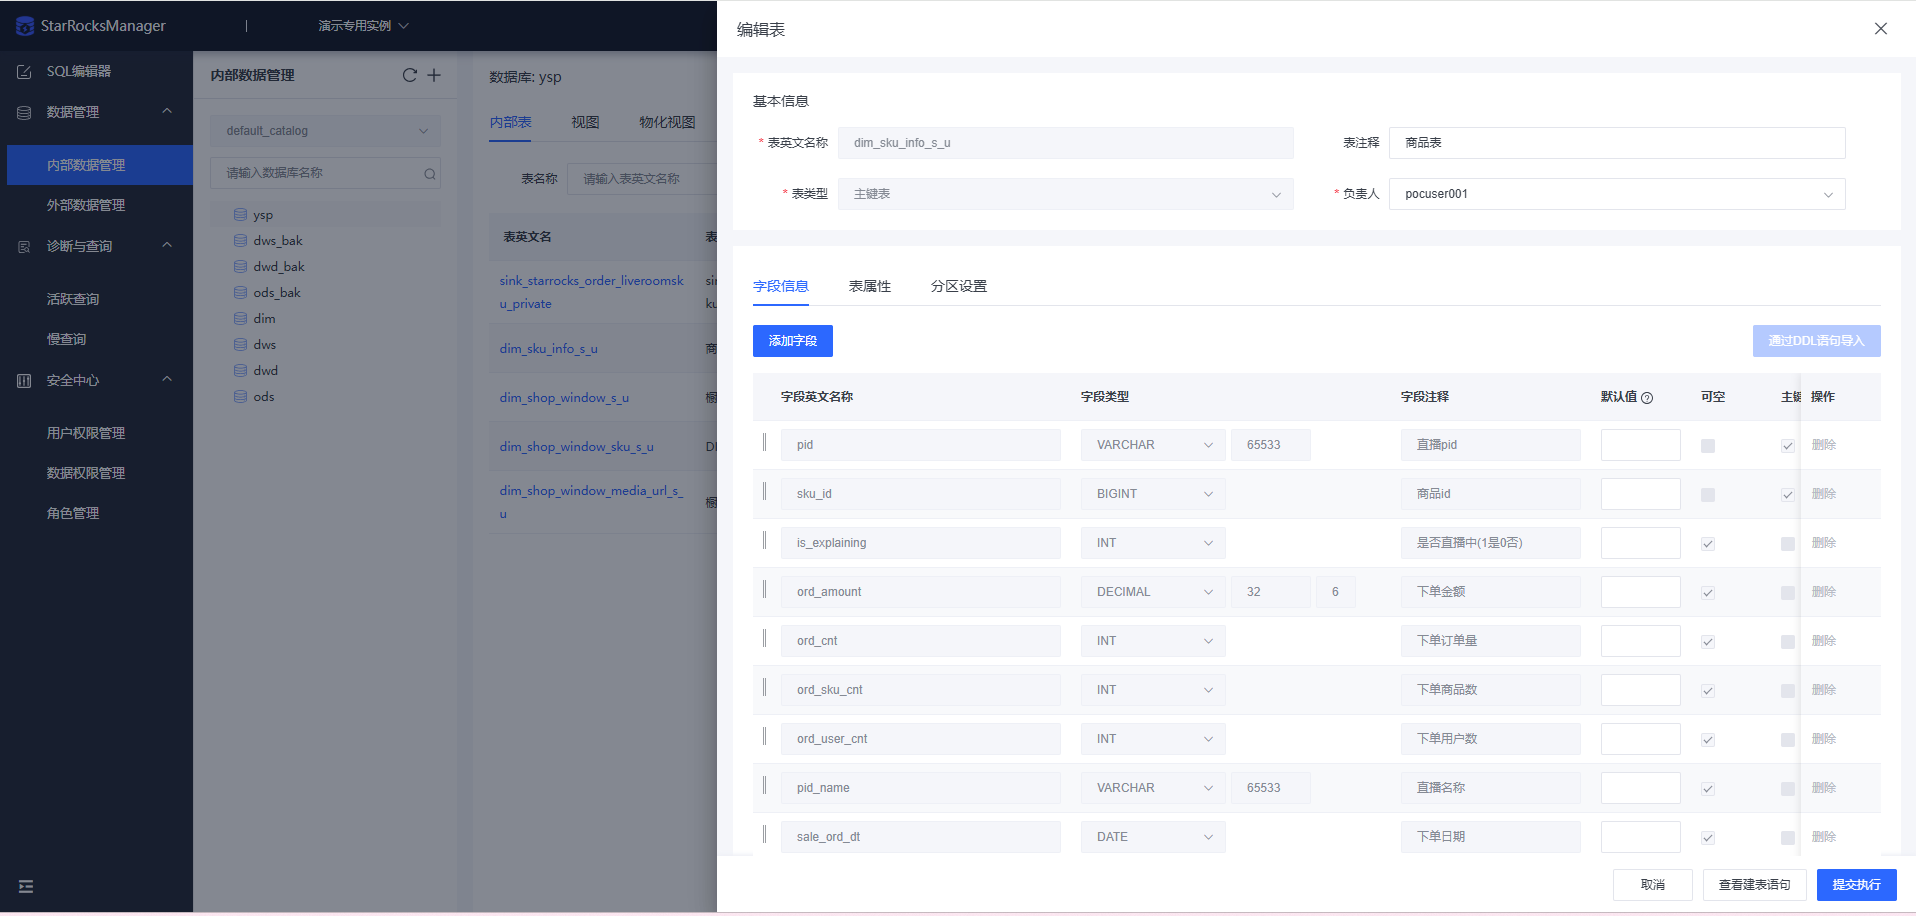Disable 可空 checkbox for is_explaining field
The width and height of the screenshot is (1916, 916).
1707,543
